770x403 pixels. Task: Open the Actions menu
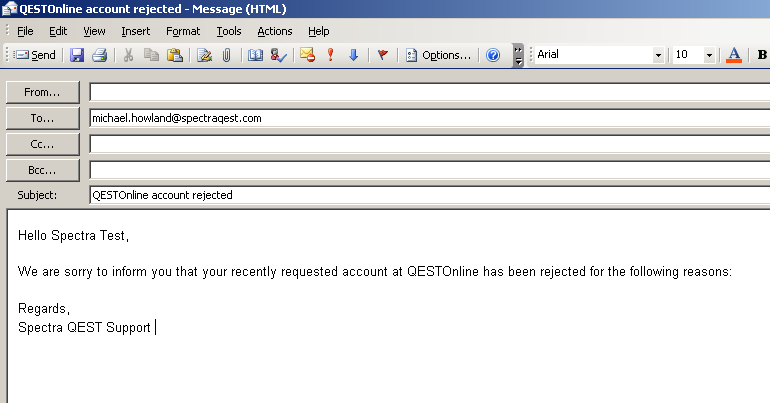(x=275, y=31)
